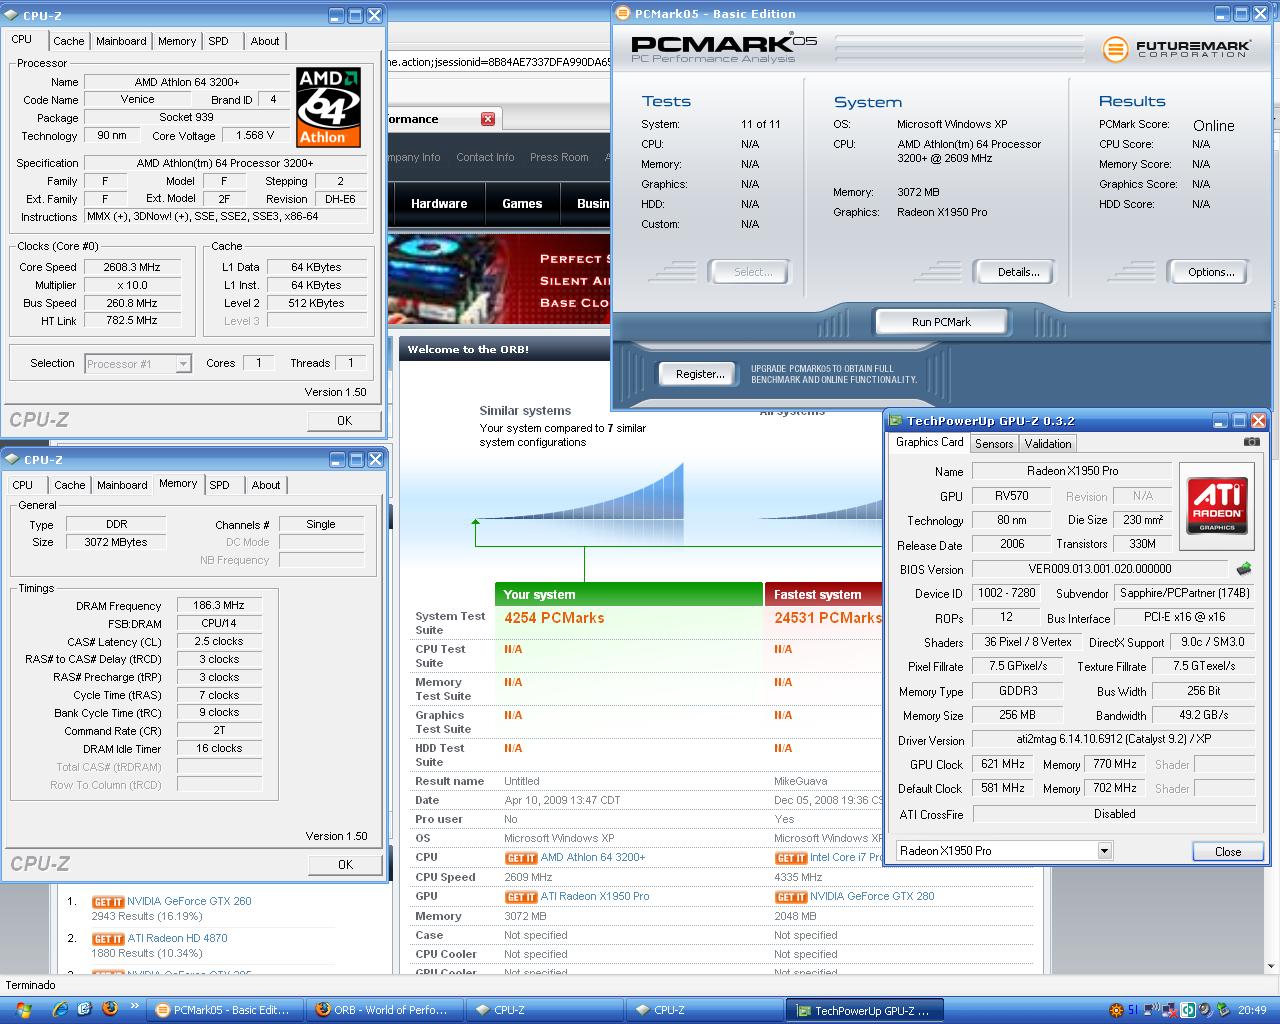Switch to Sensors tab in GPU-Z
The width and height of the screenshot is (1280, 1024).
coord(994,444)
